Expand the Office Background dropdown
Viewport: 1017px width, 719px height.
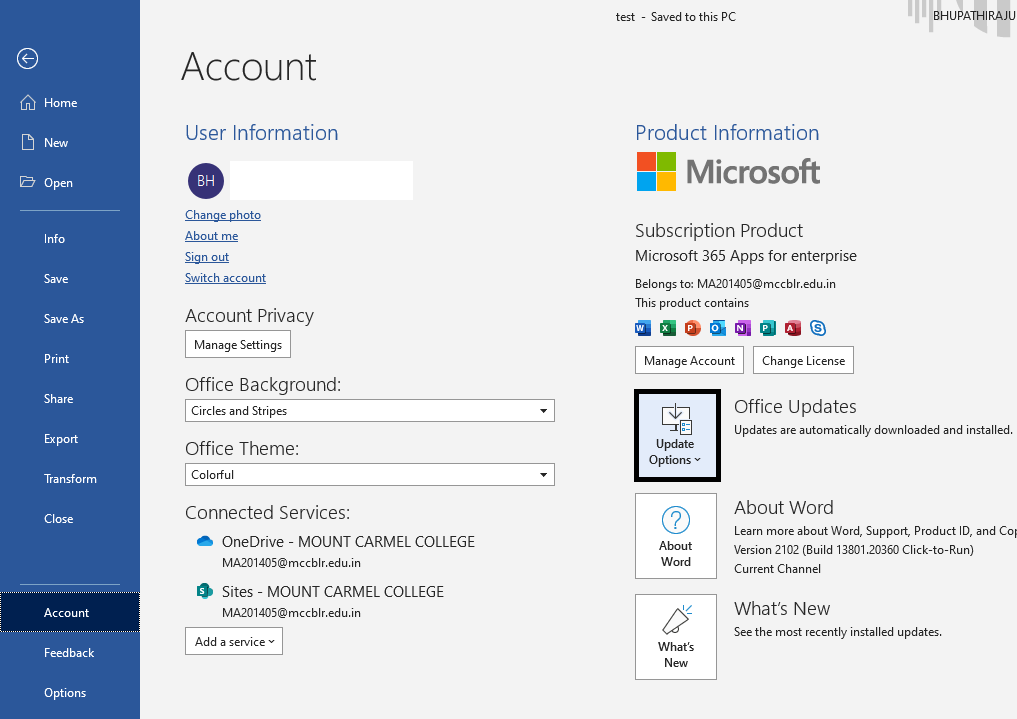tap(370, 410)
